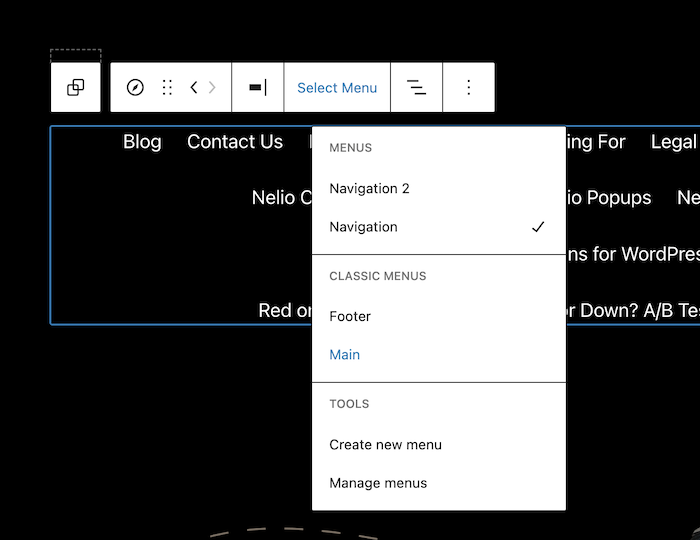Click the Contact Us navigation link
The height and width of the screenshot is (540, 700).
pos(235,142)
